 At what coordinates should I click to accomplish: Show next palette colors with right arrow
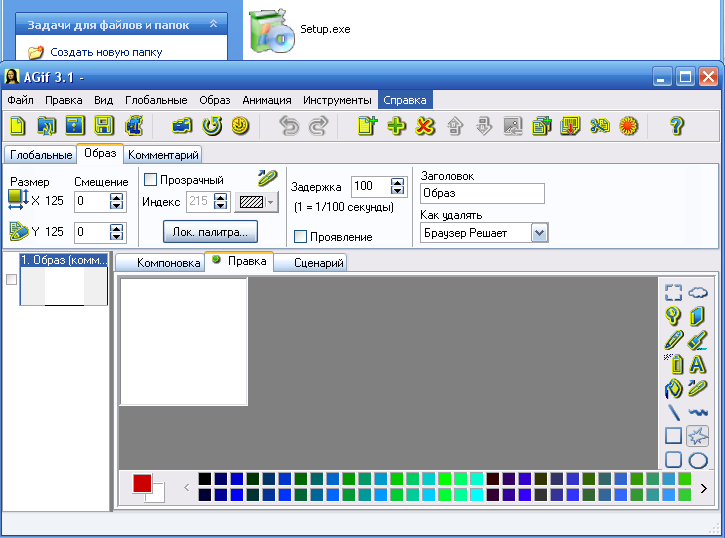point(704,489)
